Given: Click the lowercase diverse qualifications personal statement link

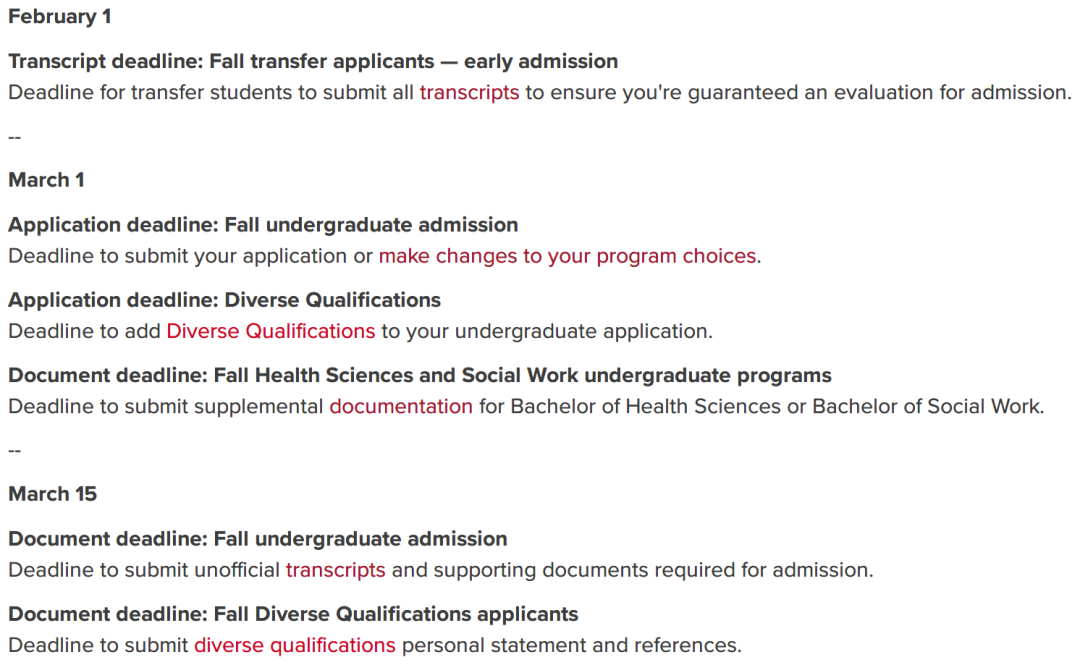Looking at the screenshot, I should 295,645.
